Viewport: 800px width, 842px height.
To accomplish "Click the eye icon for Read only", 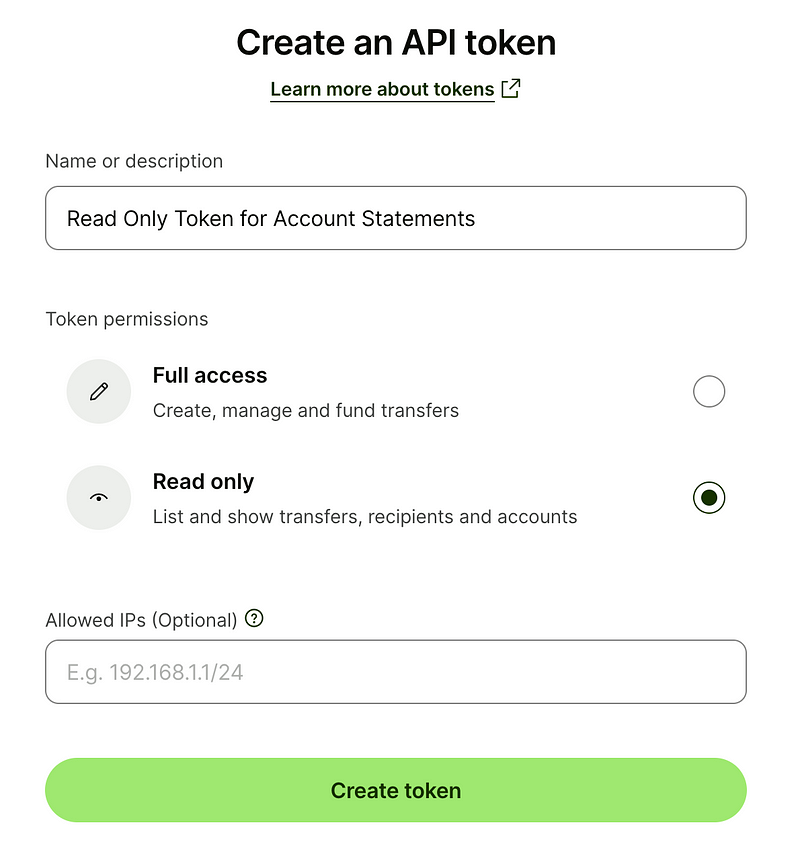I will (98, 497).
